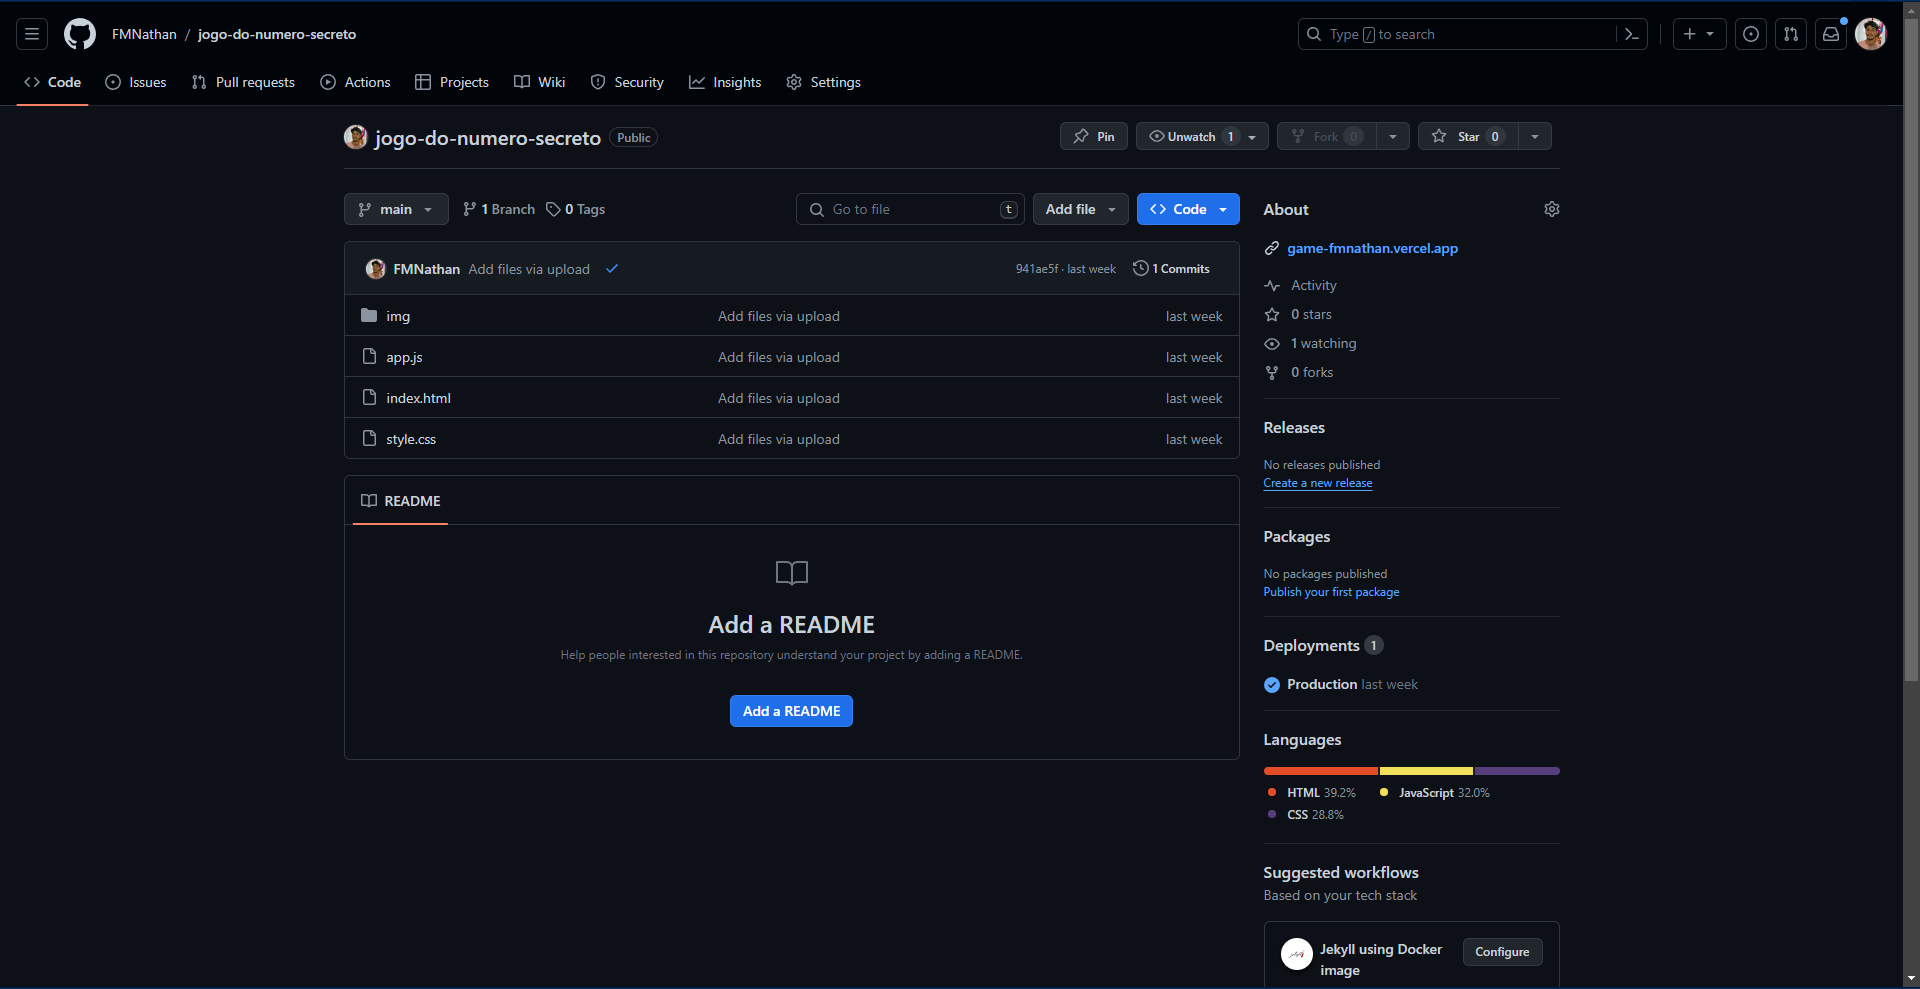
Task: Open the Issues tab
Action: [136, 82]
